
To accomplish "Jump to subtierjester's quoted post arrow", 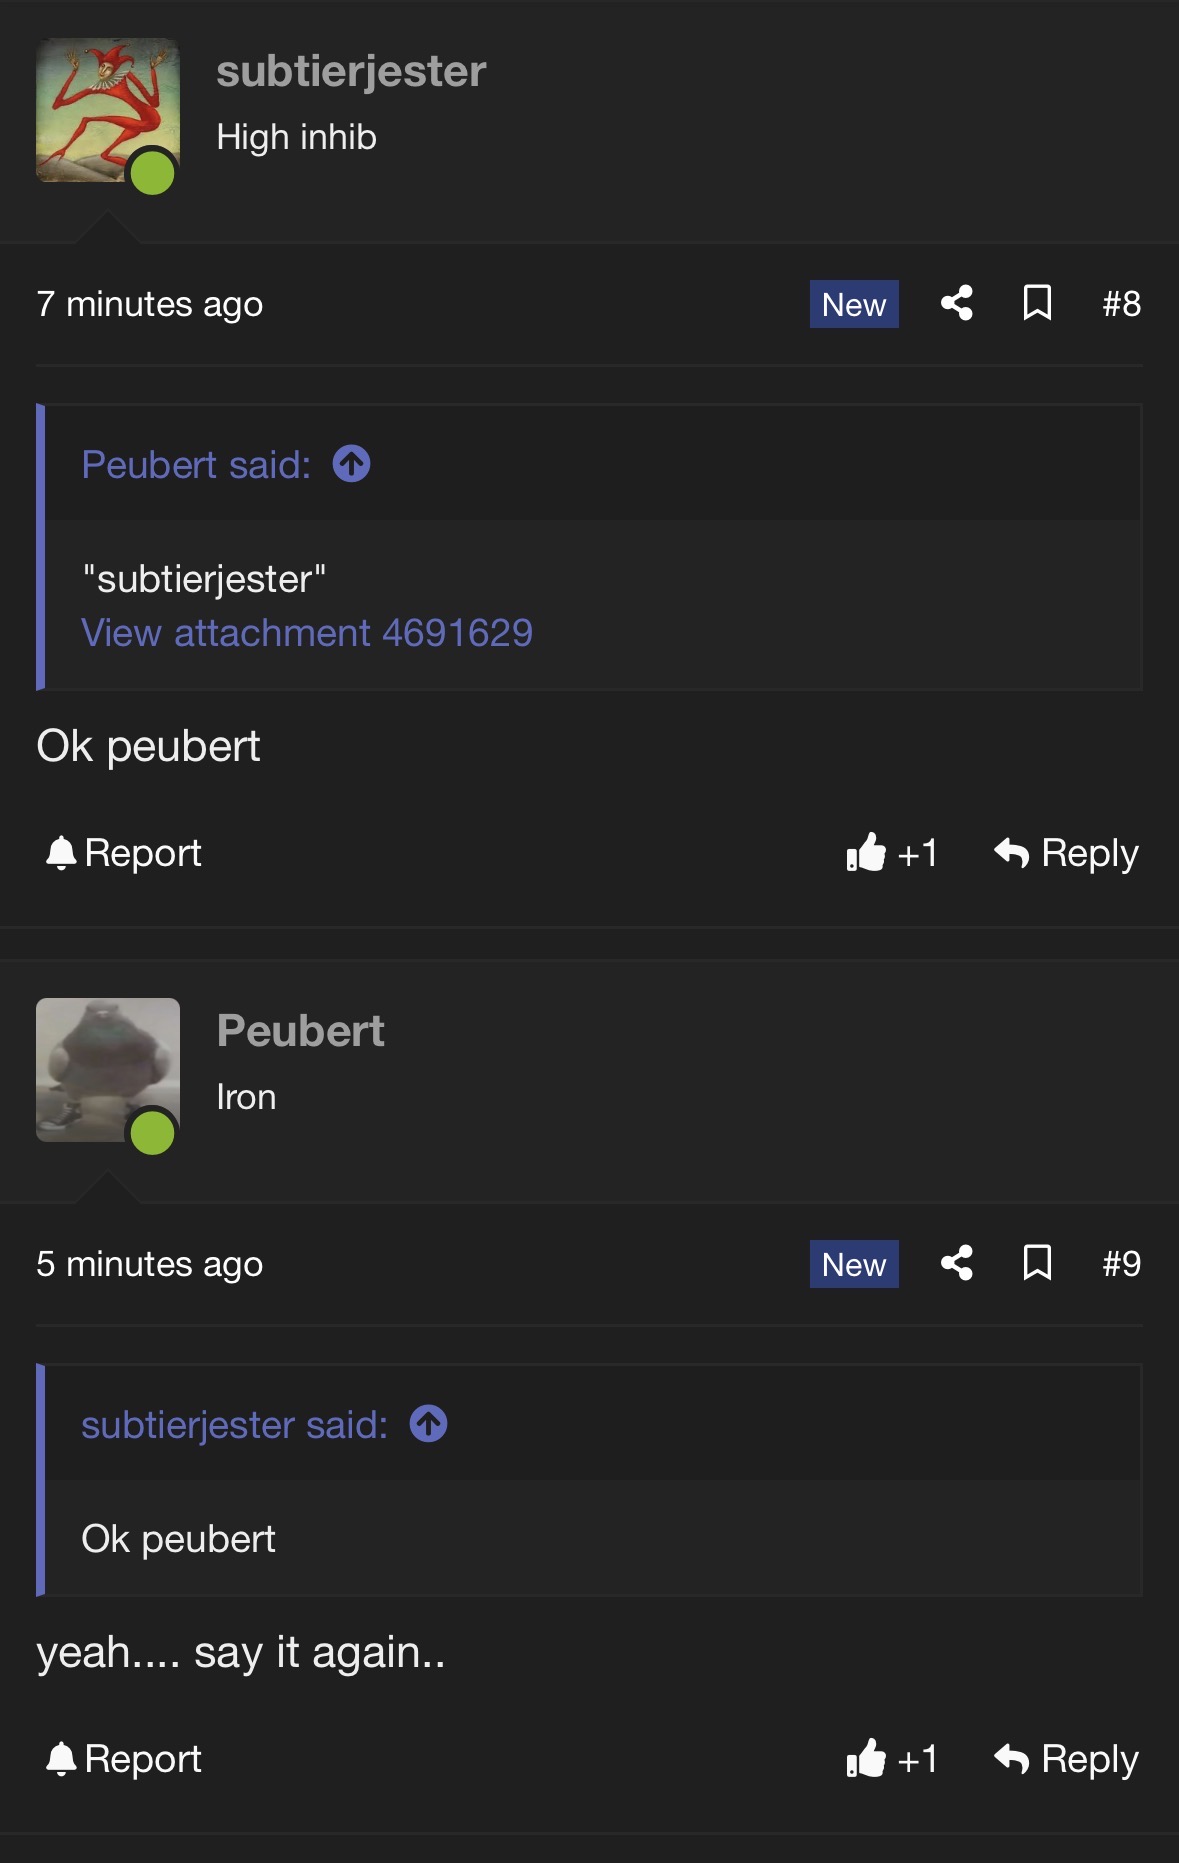I will point(428,1424).
